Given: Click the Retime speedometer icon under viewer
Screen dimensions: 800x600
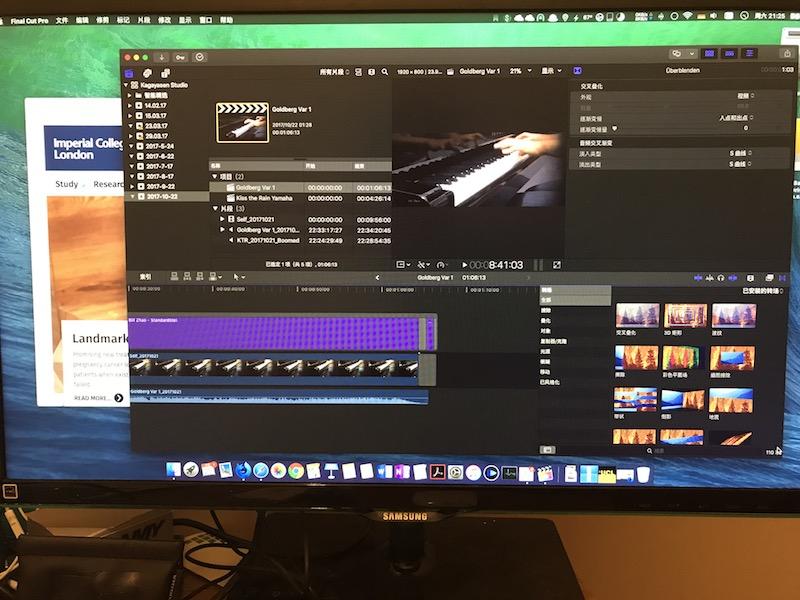Looking at the screenshot, I should pyautogui.click(x=442, y=265).
